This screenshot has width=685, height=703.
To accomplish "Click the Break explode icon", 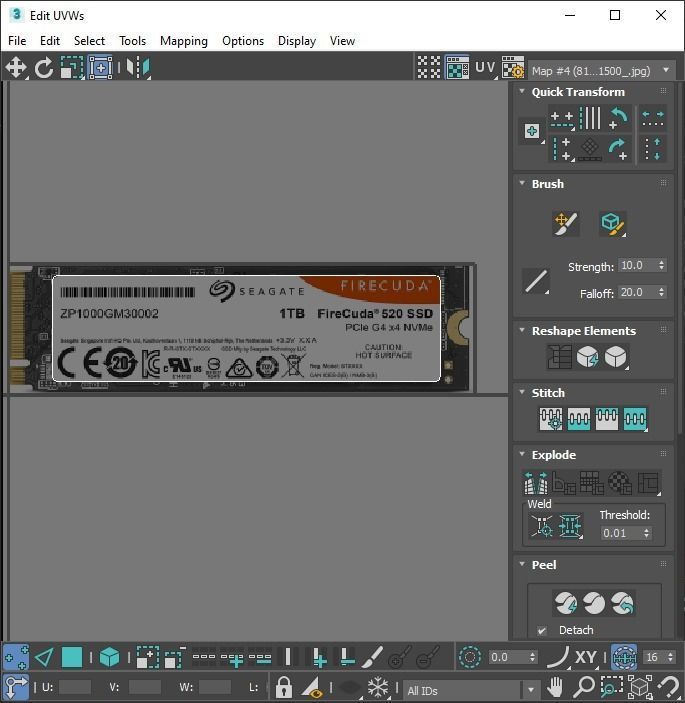I will point(536,482).
